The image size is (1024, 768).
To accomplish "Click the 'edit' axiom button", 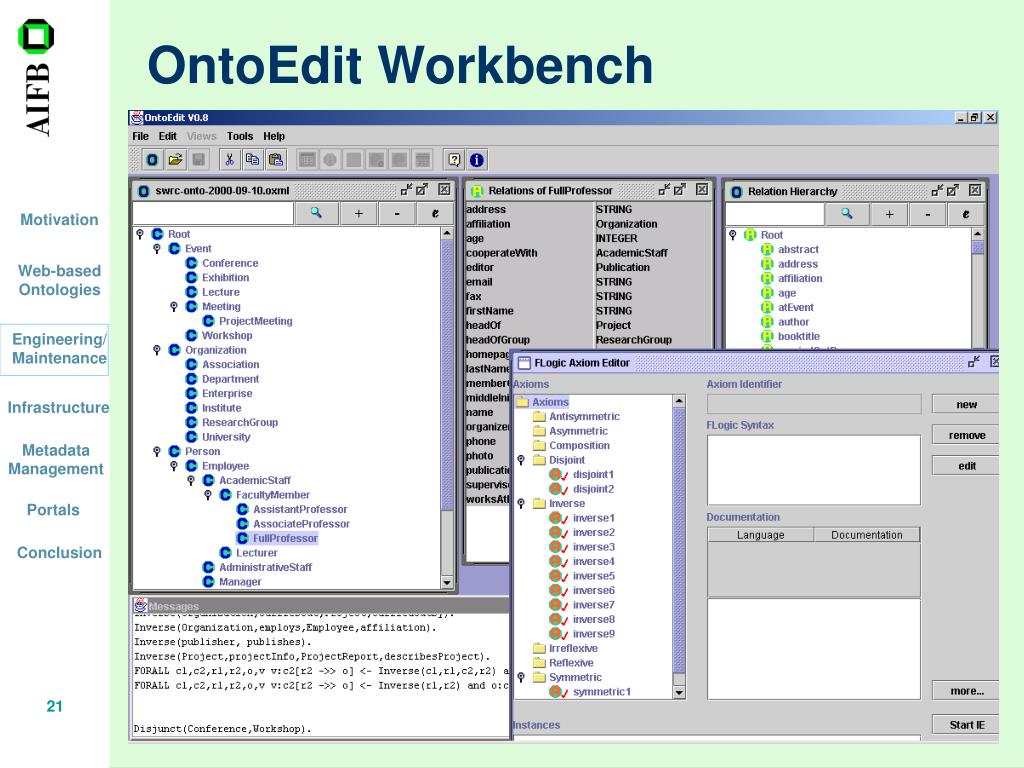I will click(965, 466).
